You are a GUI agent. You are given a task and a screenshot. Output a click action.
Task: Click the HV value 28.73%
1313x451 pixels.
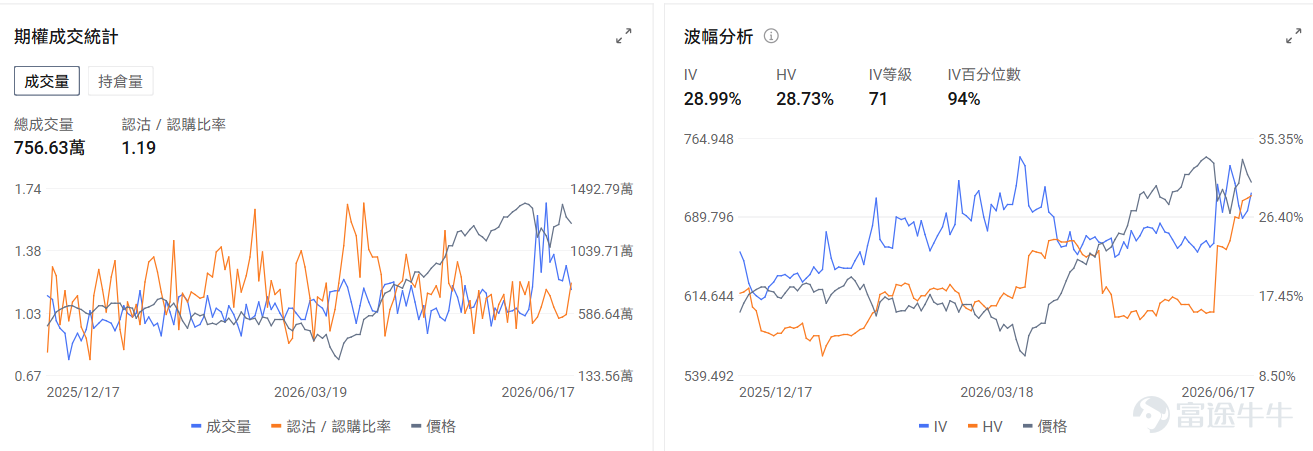click(x=804, y=99)
